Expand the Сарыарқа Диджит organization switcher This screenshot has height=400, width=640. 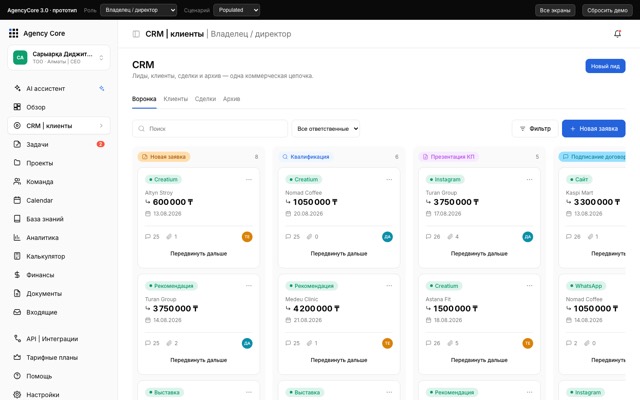tap(59, 58)
